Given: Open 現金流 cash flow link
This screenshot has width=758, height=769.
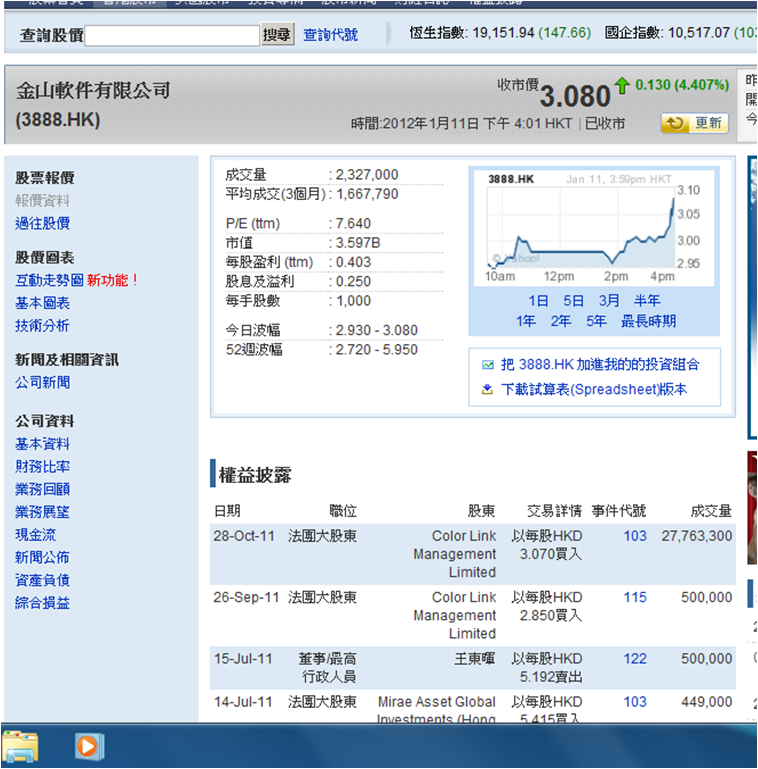Looking at the screenshot, I should [x=35, y=535].
